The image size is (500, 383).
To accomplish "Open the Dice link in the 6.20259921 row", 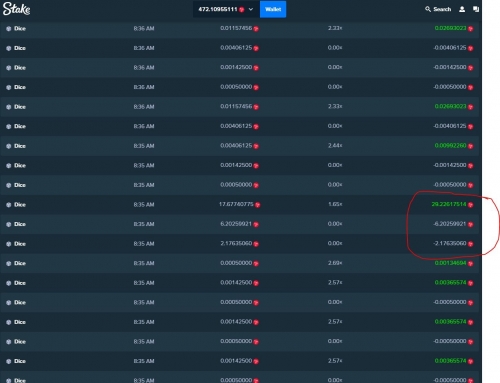I will pyautogui.click(x=20, y=224).
